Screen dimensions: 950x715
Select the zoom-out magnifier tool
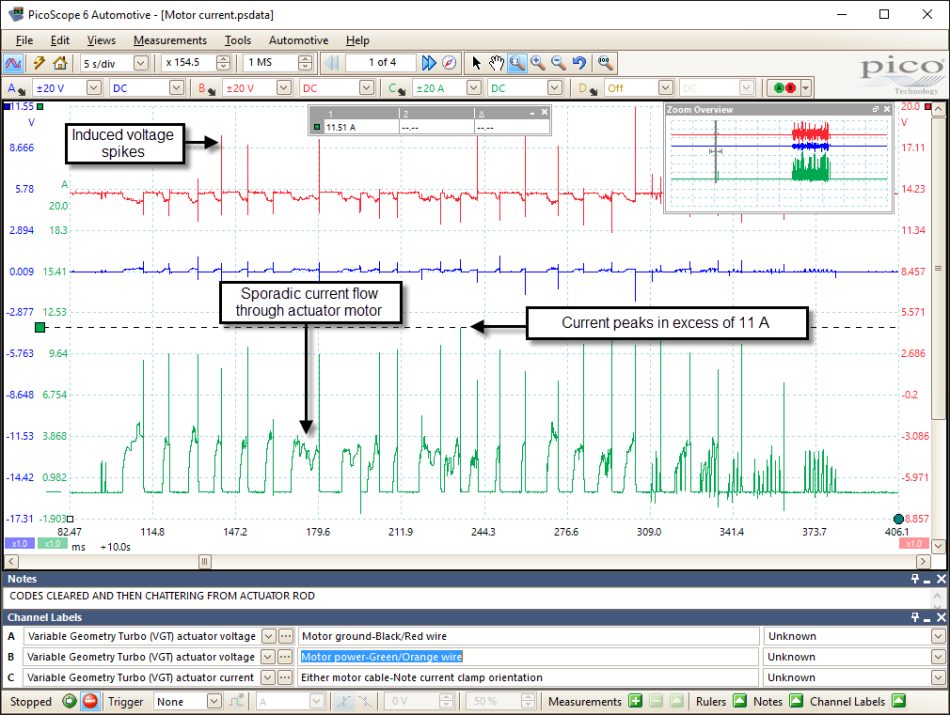point(558,62)
